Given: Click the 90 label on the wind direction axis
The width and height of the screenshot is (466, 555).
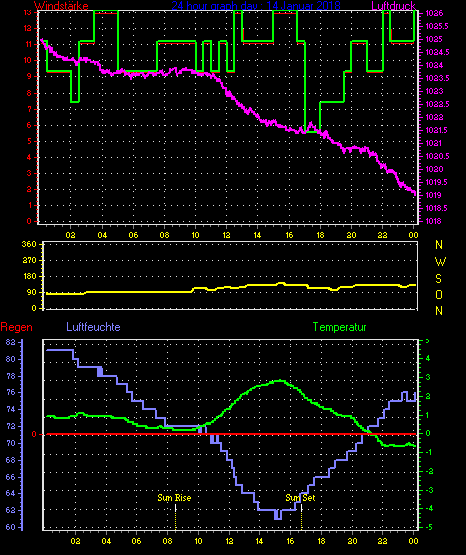Looking at the screenshot, I should (31, 292).
